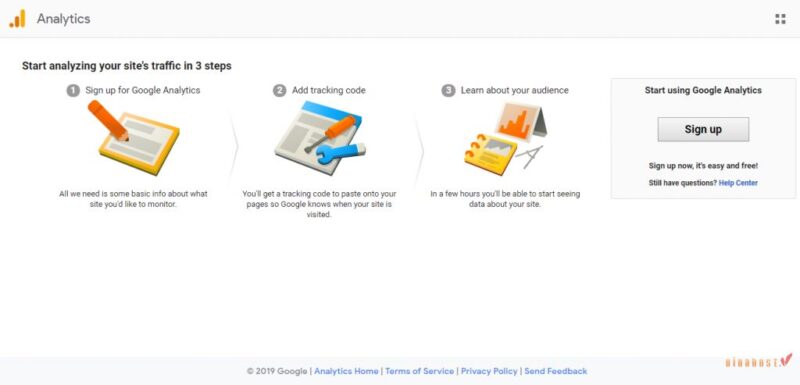The image size is (800, 385).
Task: Click the step 2 number badge
Action: [x=280, y=91]
